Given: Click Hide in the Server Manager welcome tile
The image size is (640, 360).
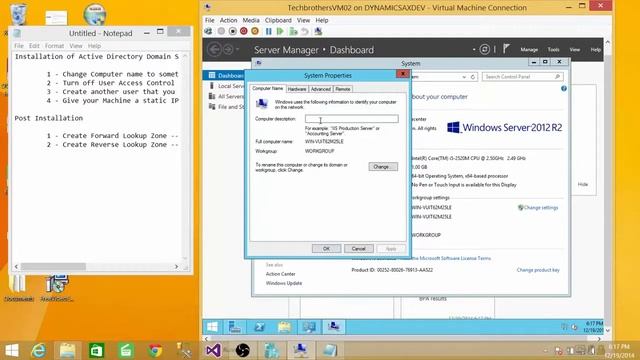Looking at the screenshot, I should click(582, 184).
